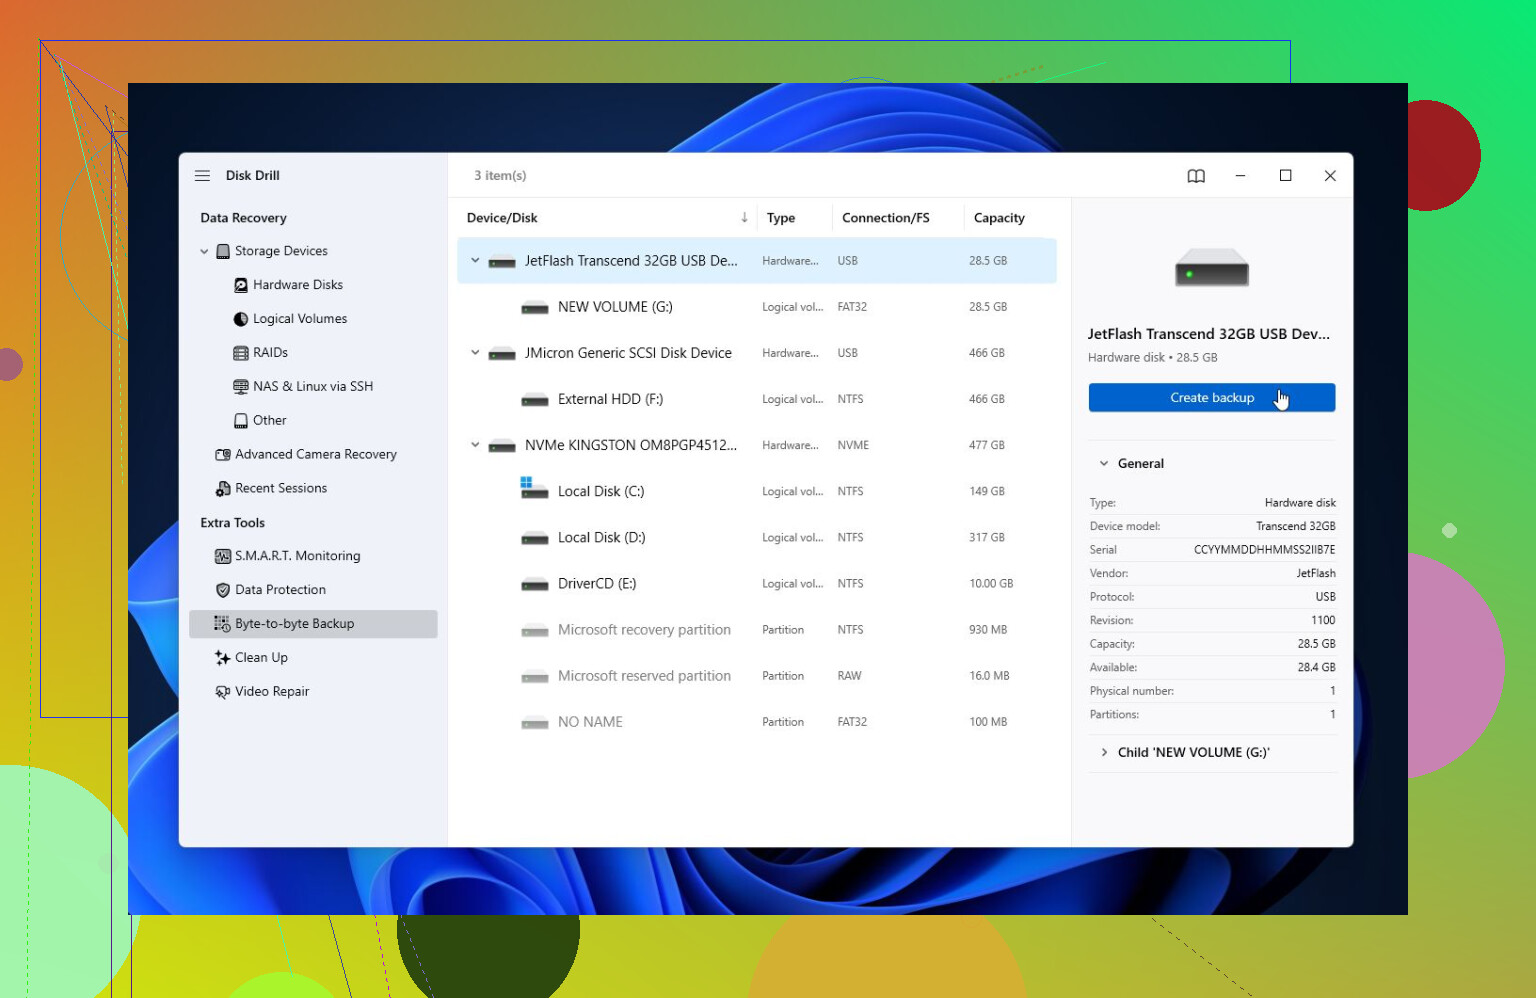1536x998 pixels.
Task: Click the 466 GB capacity of External HDD
Action: click(987, 399)
